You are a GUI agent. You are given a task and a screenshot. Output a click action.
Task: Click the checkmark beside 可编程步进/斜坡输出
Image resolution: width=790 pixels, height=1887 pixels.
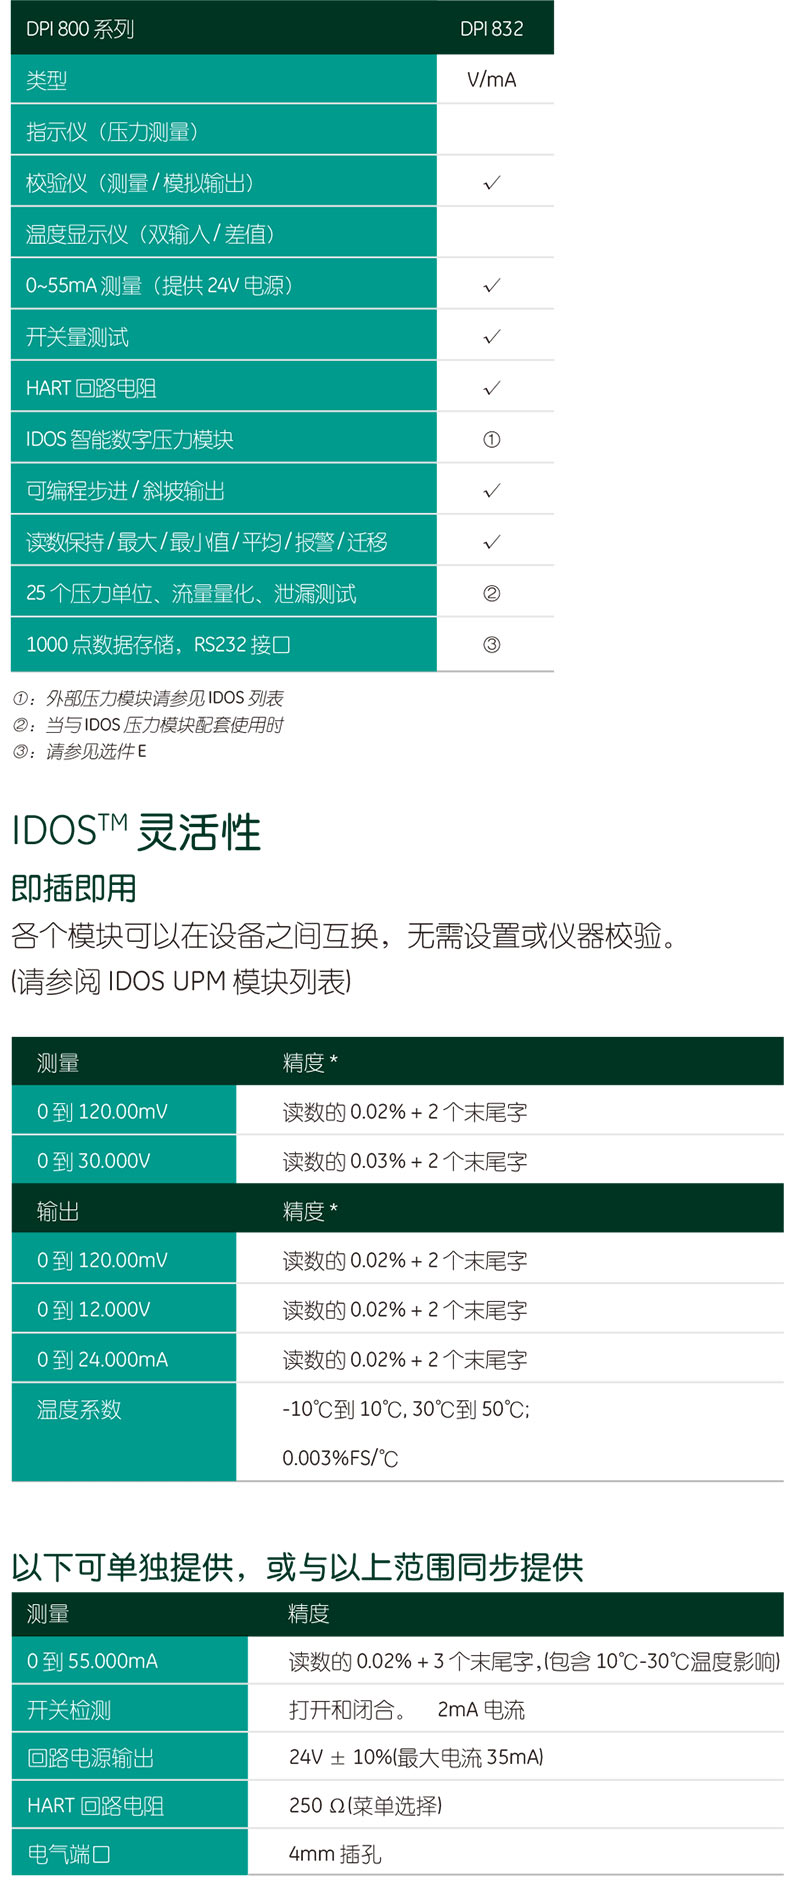click(491, 491)
